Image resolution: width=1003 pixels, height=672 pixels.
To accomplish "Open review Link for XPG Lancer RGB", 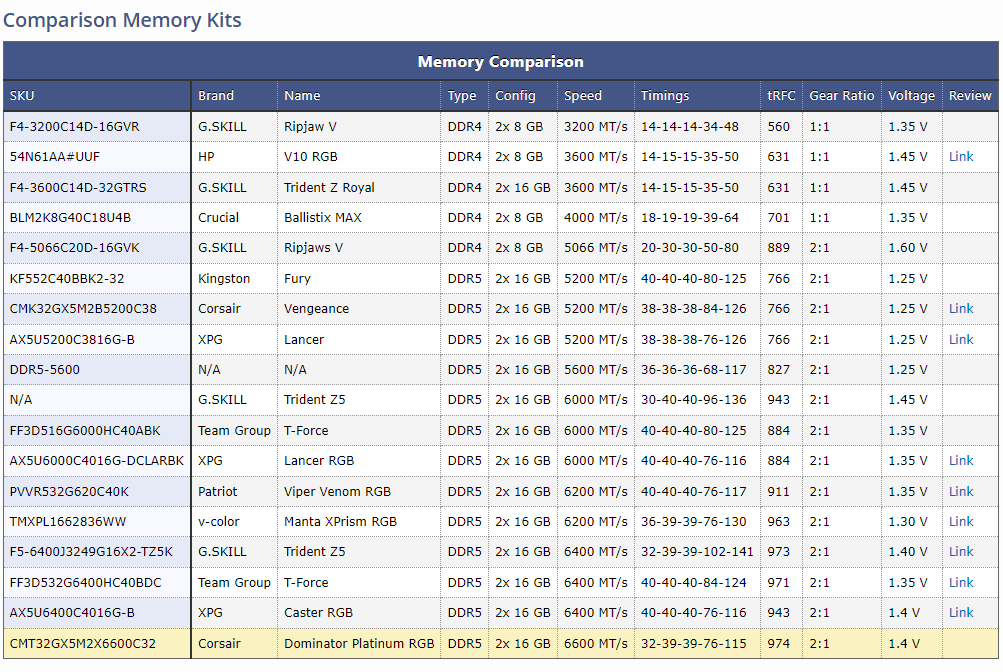I will [x=961, y=461].
